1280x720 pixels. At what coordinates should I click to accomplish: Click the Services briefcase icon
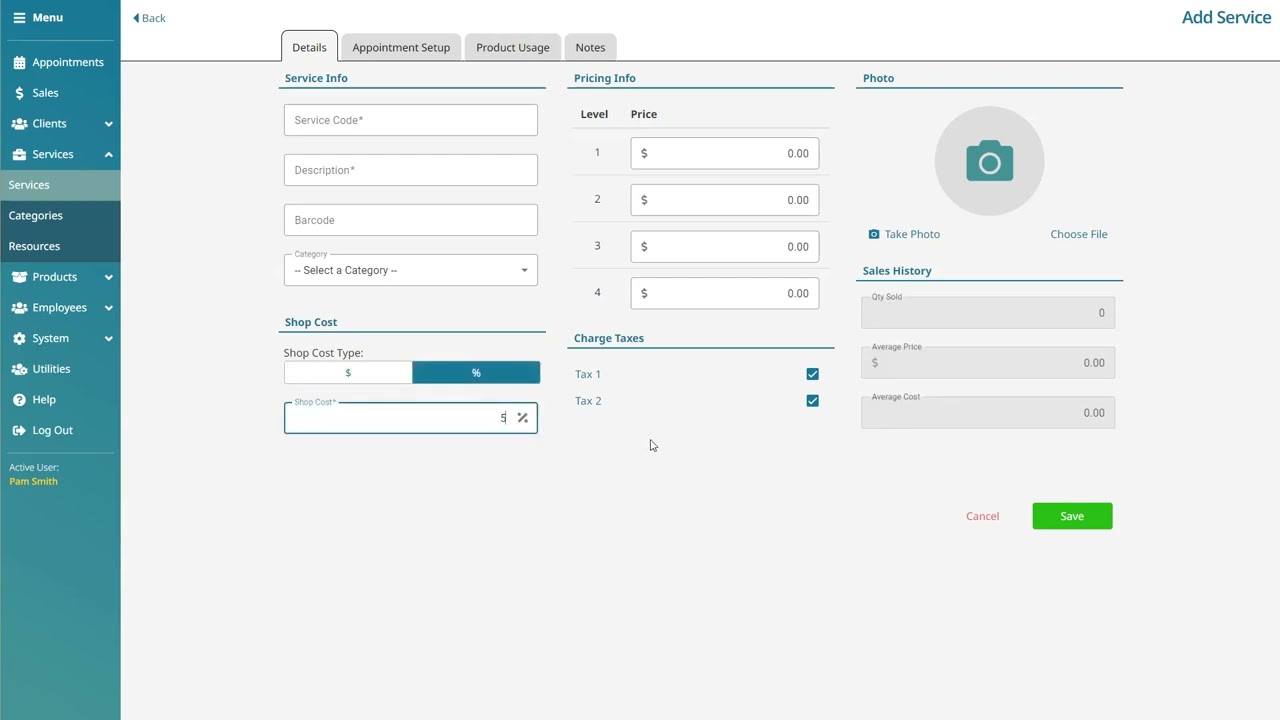19,155
